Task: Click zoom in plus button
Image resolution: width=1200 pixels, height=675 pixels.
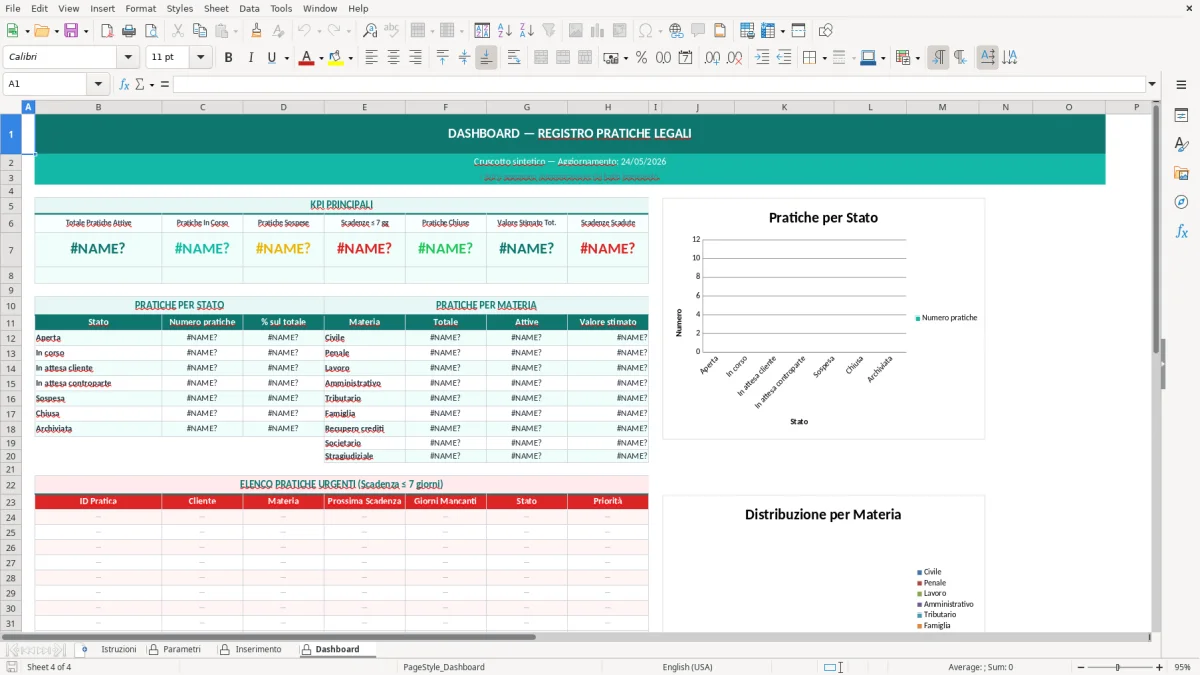Action: [1159, 667]
